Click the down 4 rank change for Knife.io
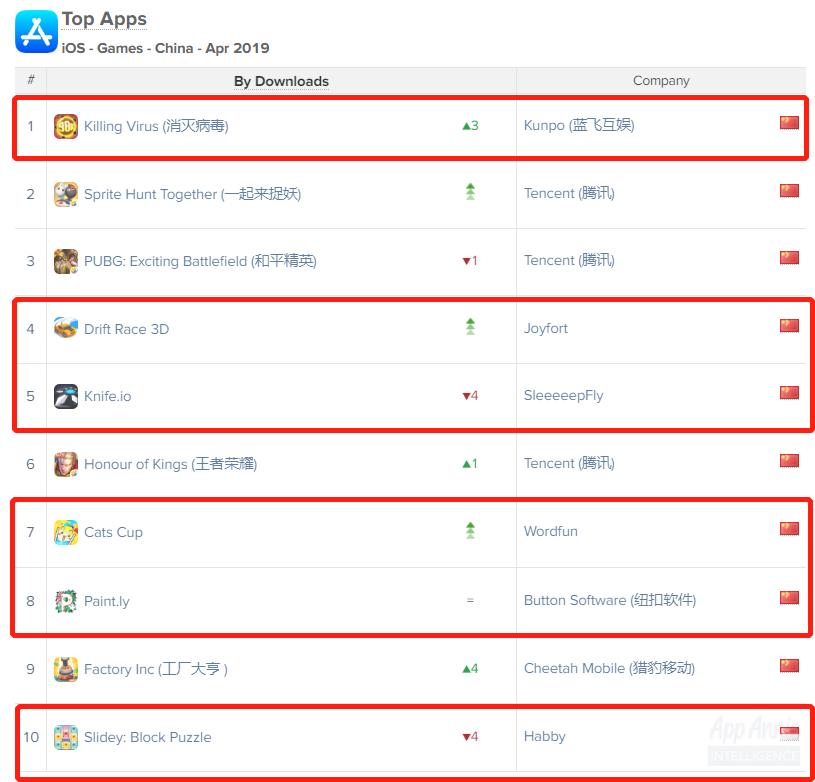The height and width of the screenshot is (782, 815). click(470, 396)
